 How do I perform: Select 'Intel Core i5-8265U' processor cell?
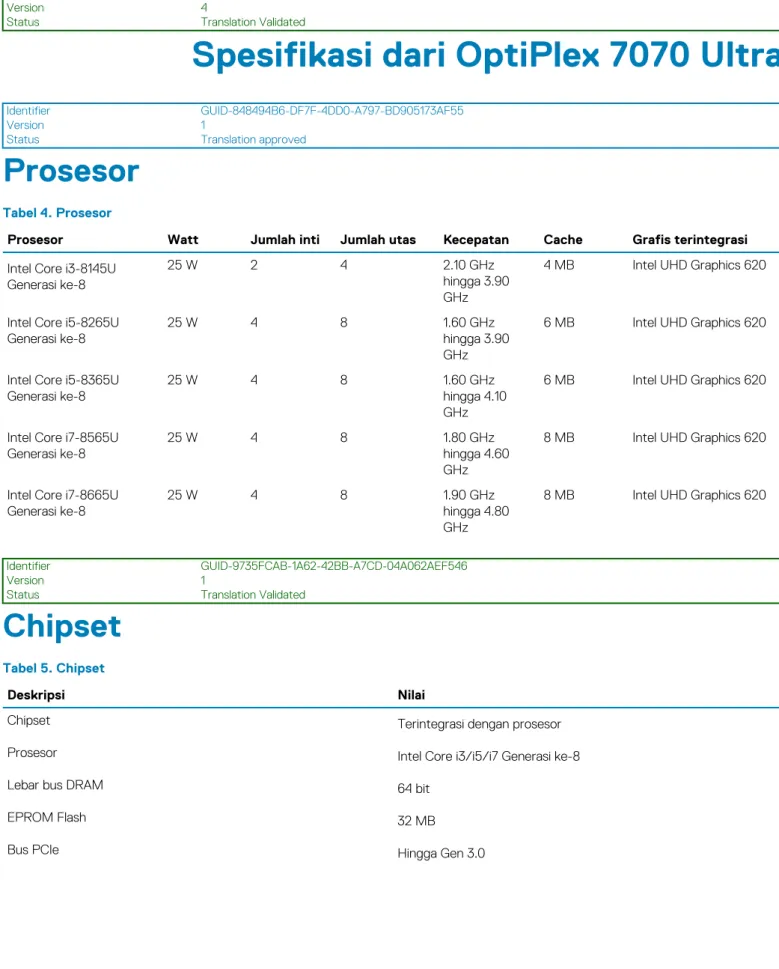[63, 331]
